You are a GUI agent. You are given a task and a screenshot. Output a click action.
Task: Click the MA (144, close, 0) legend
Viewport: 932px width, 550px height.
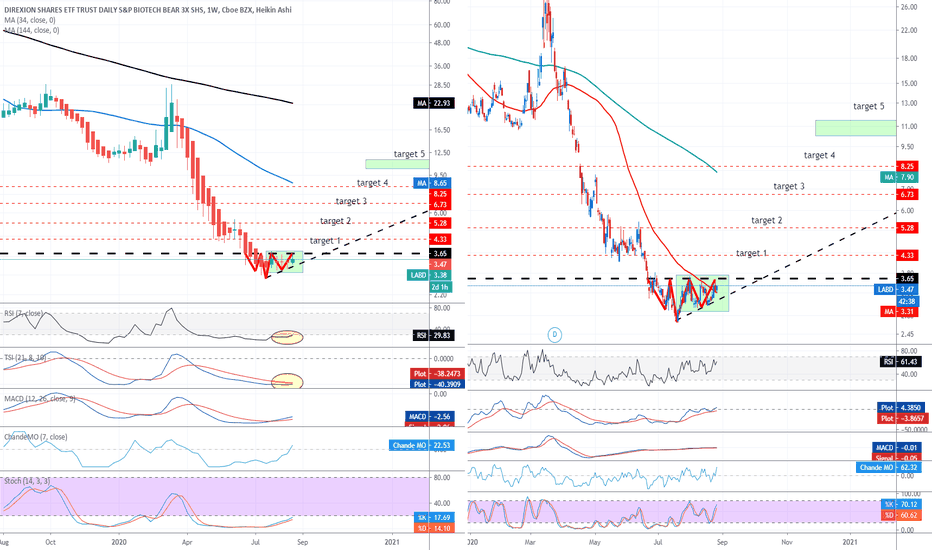[x=32, y=30]
